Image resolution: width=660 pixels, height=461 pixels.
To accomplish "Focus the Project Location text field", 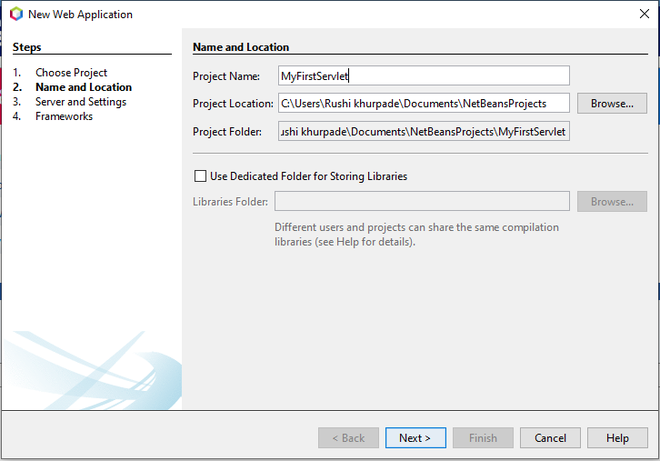I will [x=423, y=103].
